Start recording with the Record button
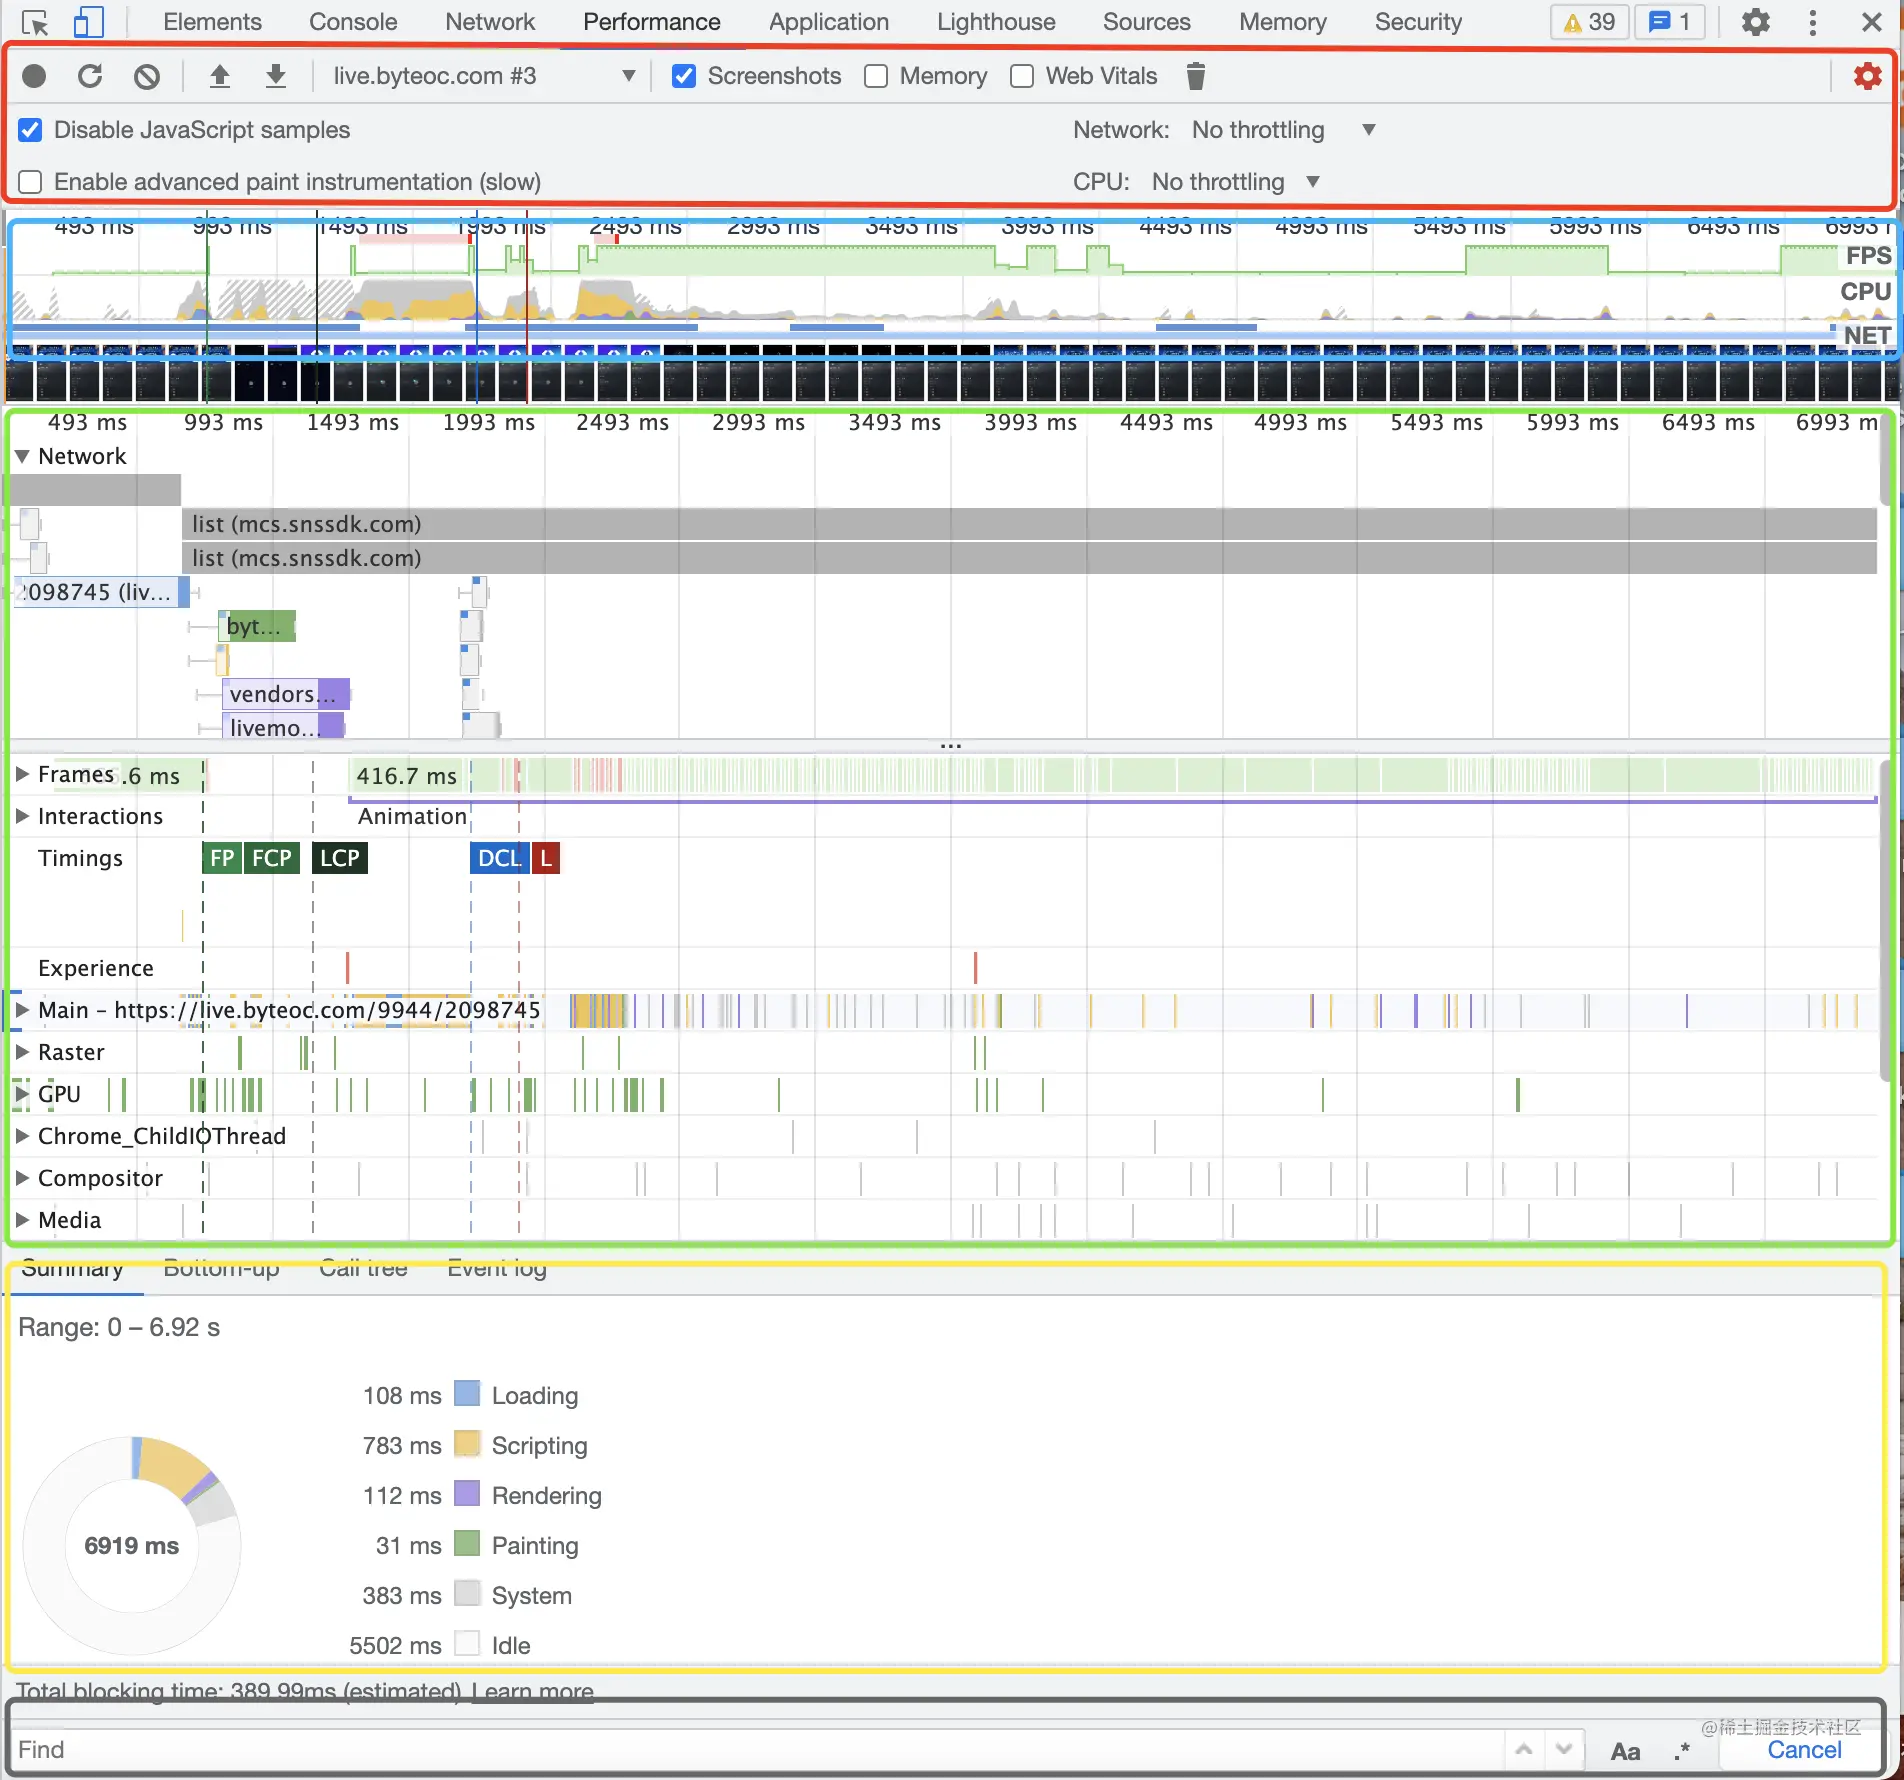Image resolution: width=1904 pixels, height=1780 pixels. click(x=34, y=76)
